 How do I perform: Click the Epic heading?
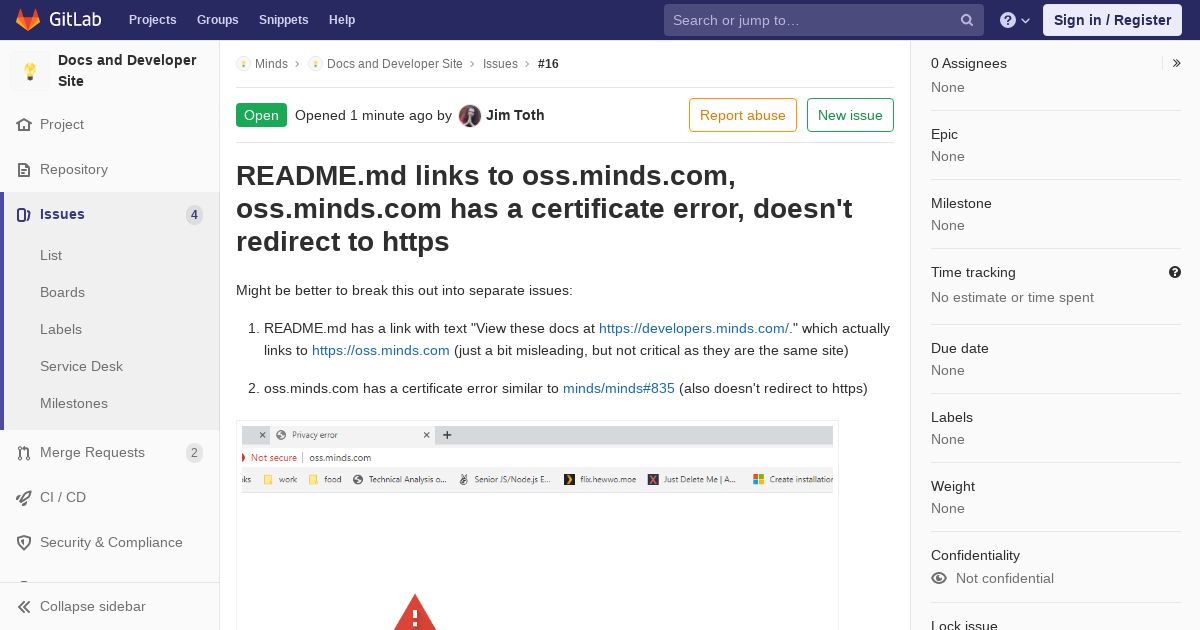pos(944,134)
